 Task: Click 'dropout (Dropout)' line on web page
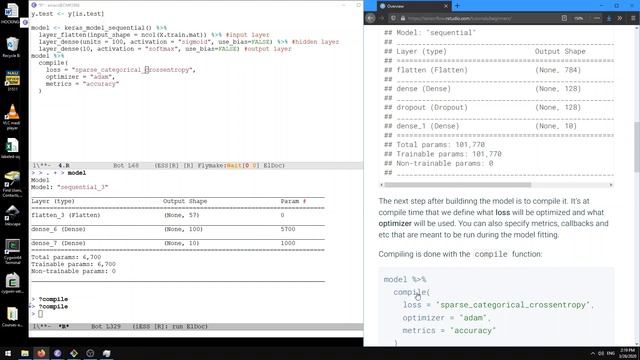(482, 107)
